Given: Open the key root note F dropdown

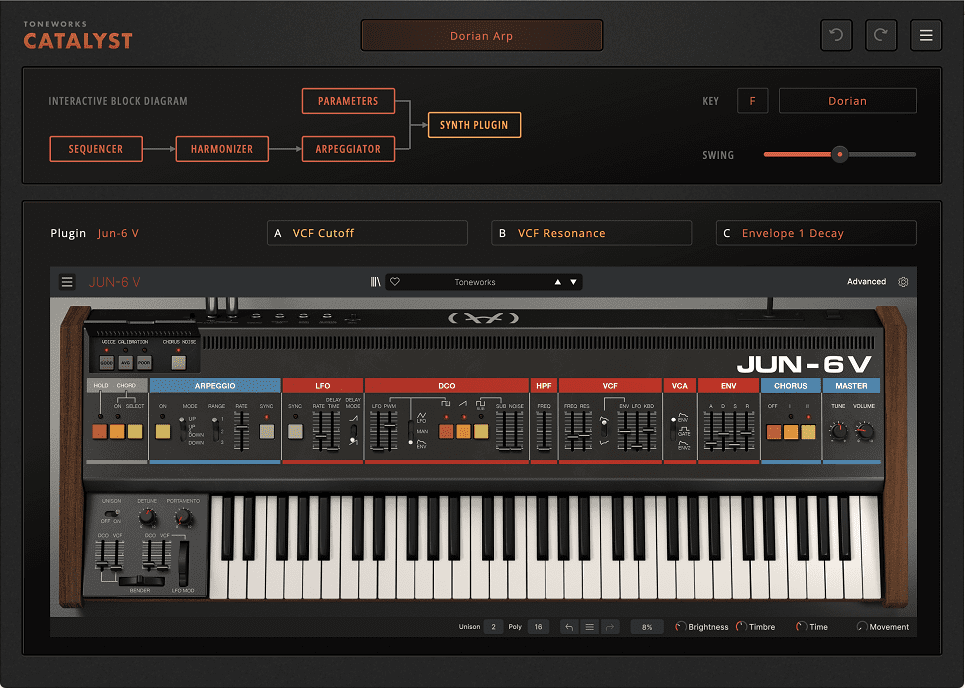Looking at the screenshot, I should [x=752, y=101].
